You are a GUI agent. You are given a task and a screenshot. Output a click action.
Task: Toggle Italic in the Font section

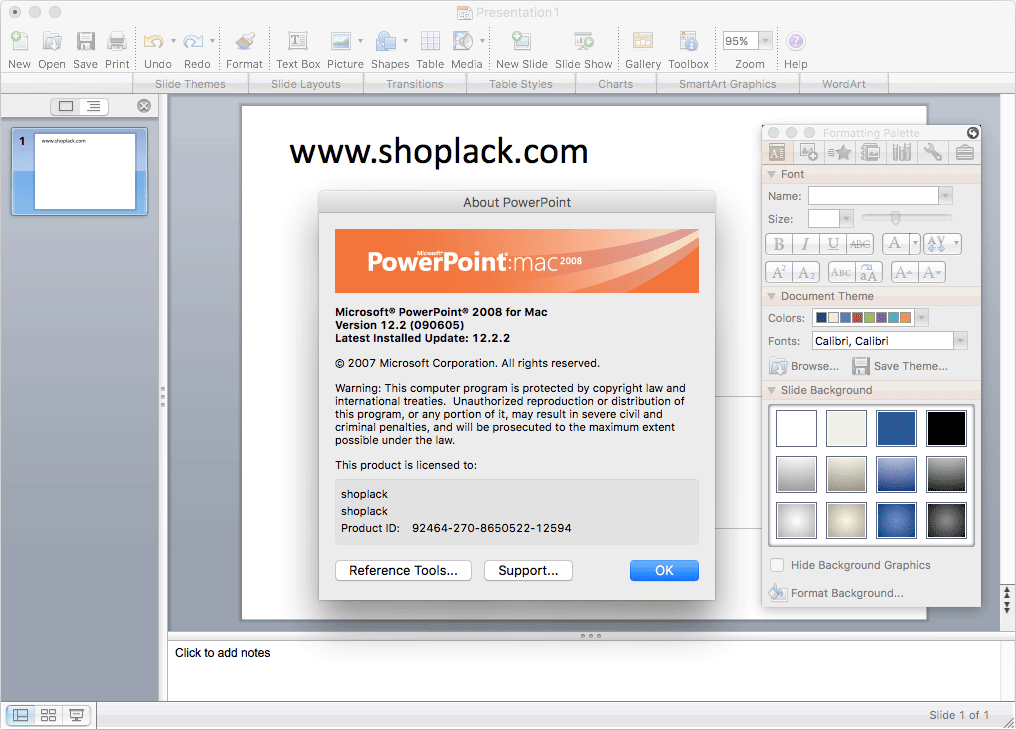[x=805, y=244]
